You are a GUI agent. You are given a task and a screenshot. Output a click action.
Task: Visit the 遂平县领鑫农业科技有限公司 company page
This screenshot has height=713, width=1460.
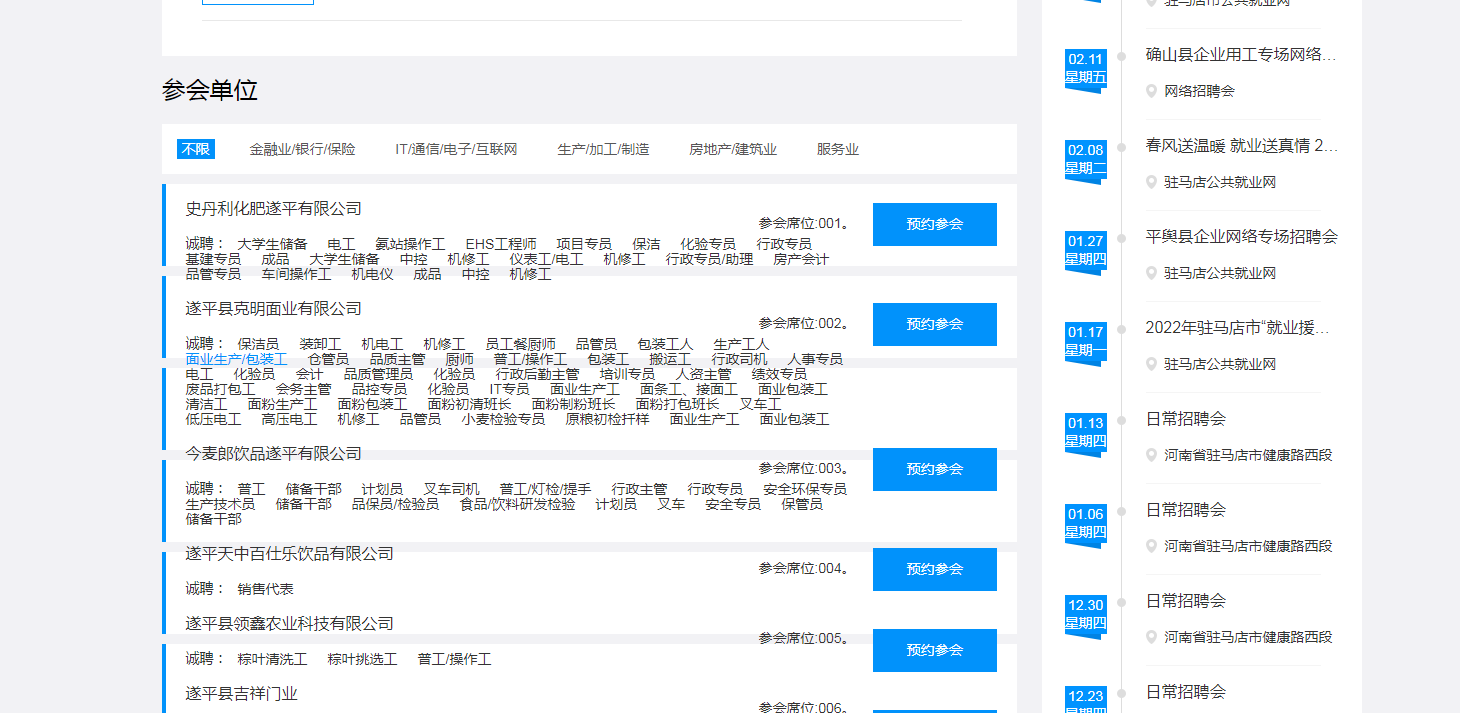click(x=290, y=624)
